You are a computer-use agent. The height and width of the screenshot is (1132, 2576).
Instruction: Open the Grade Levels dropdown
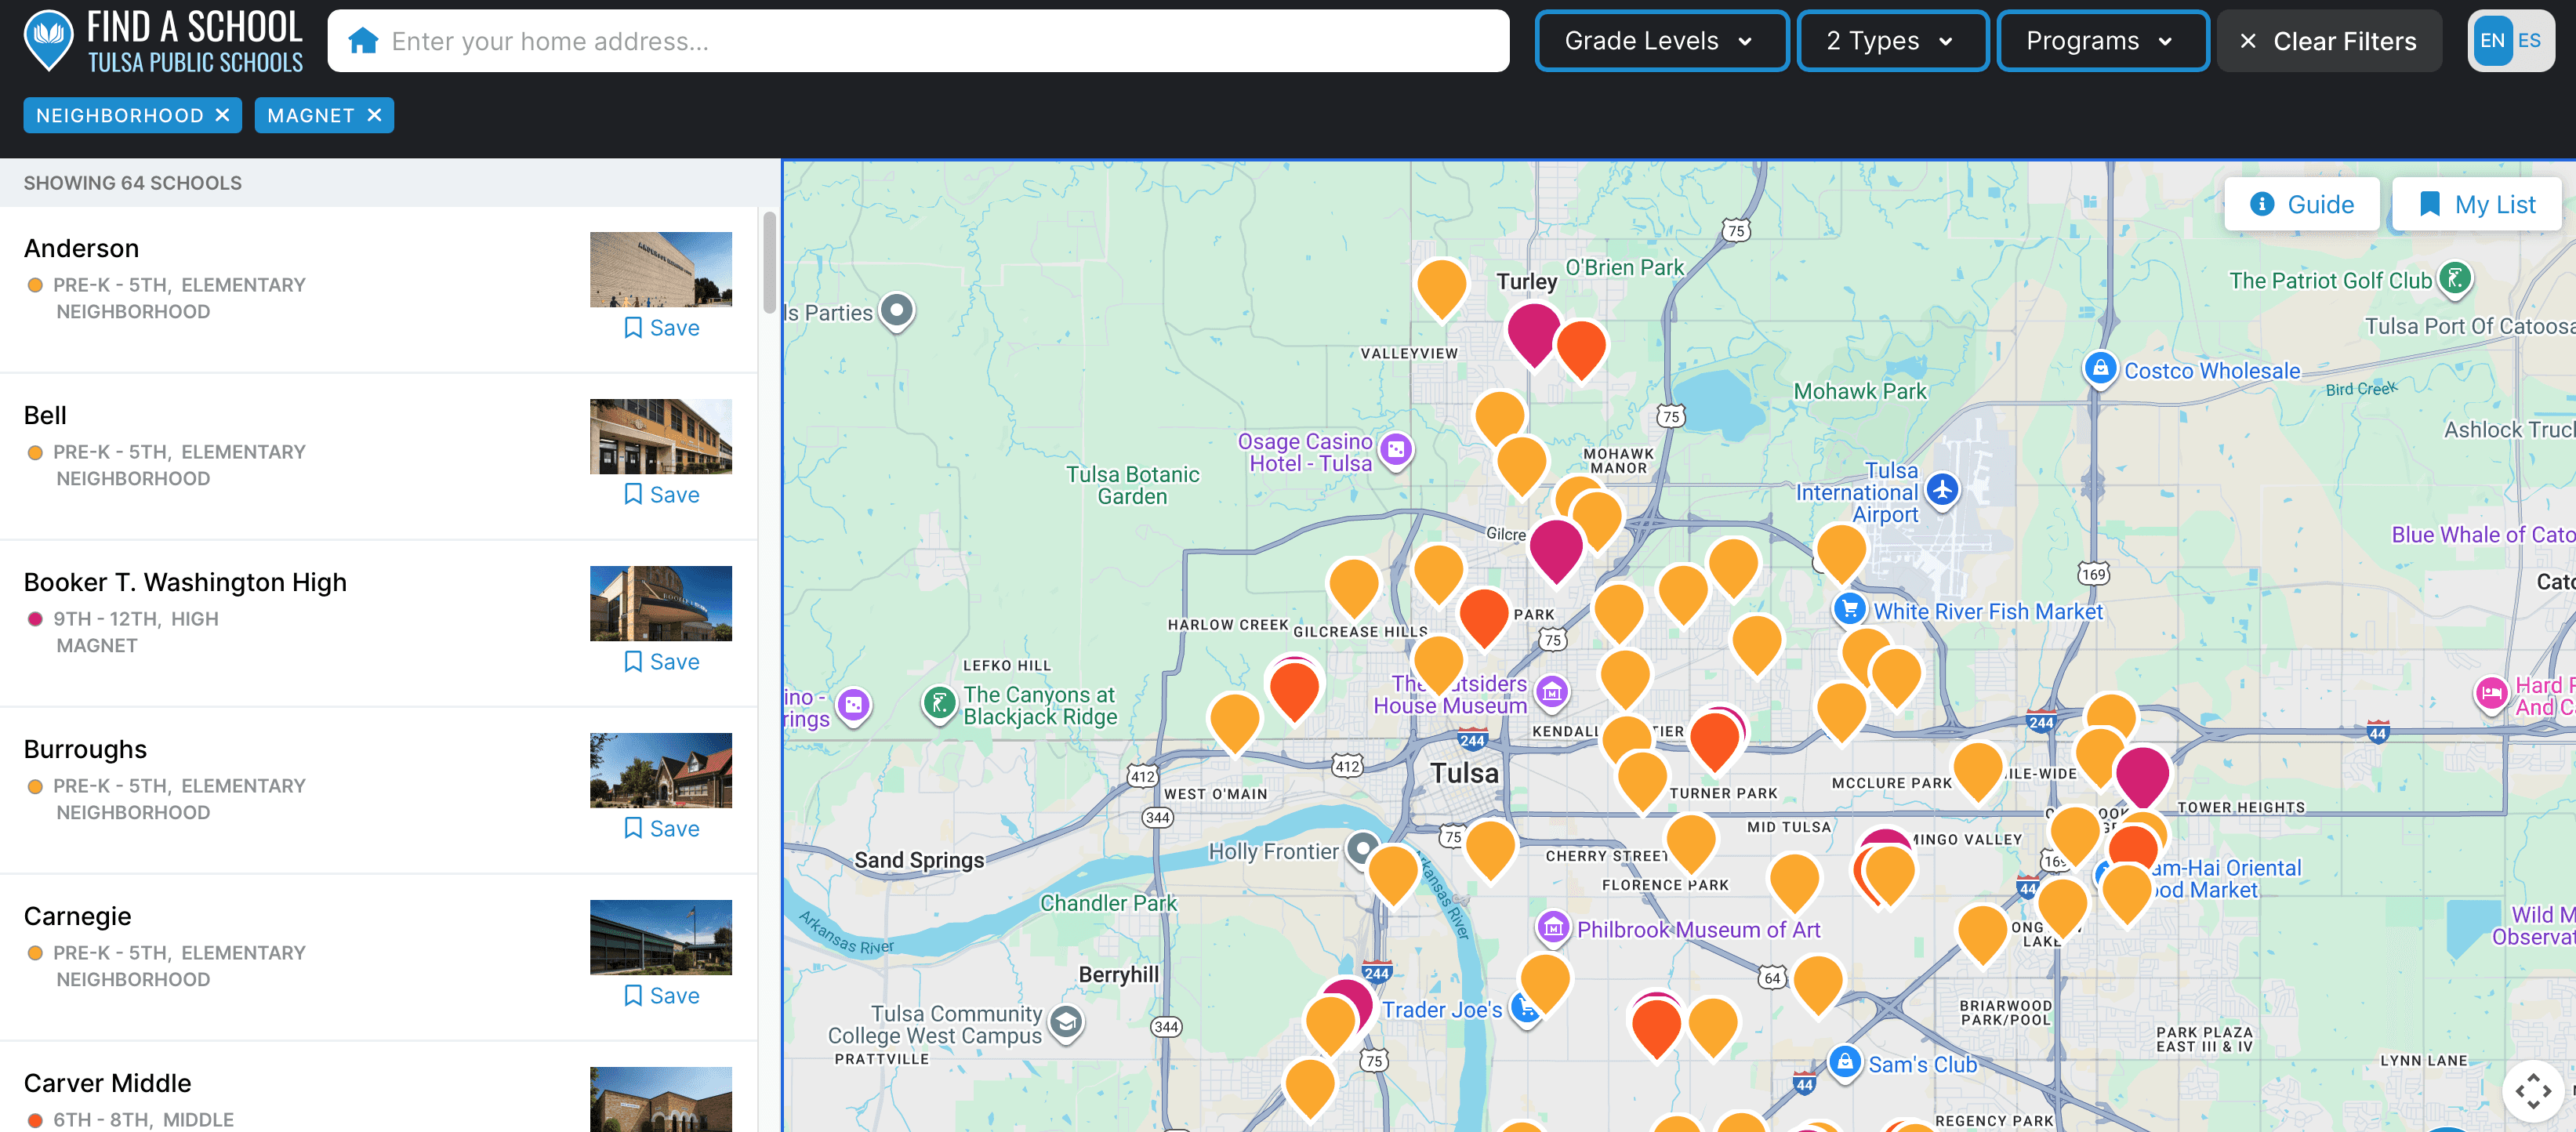click(x=1661, y=41)
